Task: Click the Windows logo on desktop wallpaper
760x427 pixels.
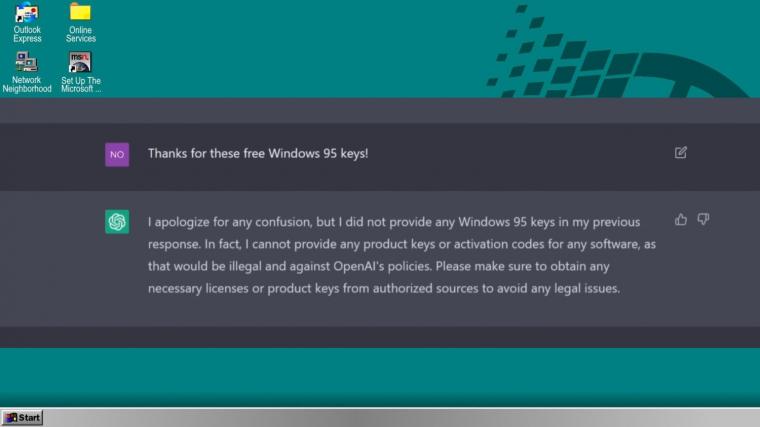Action: (616, 52)
